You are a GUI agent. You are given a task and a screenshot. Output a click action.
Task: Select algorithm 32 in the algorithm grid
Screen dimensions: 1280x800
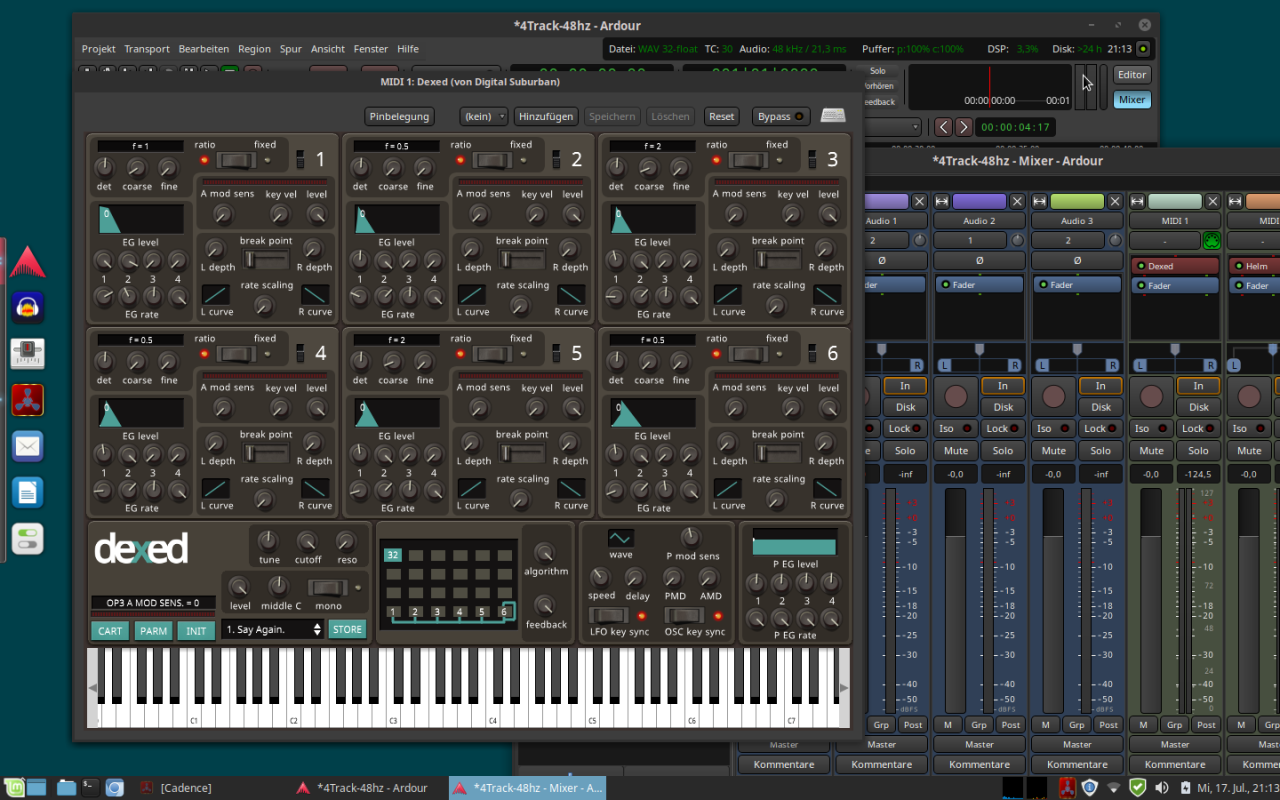tap(392, 555)
